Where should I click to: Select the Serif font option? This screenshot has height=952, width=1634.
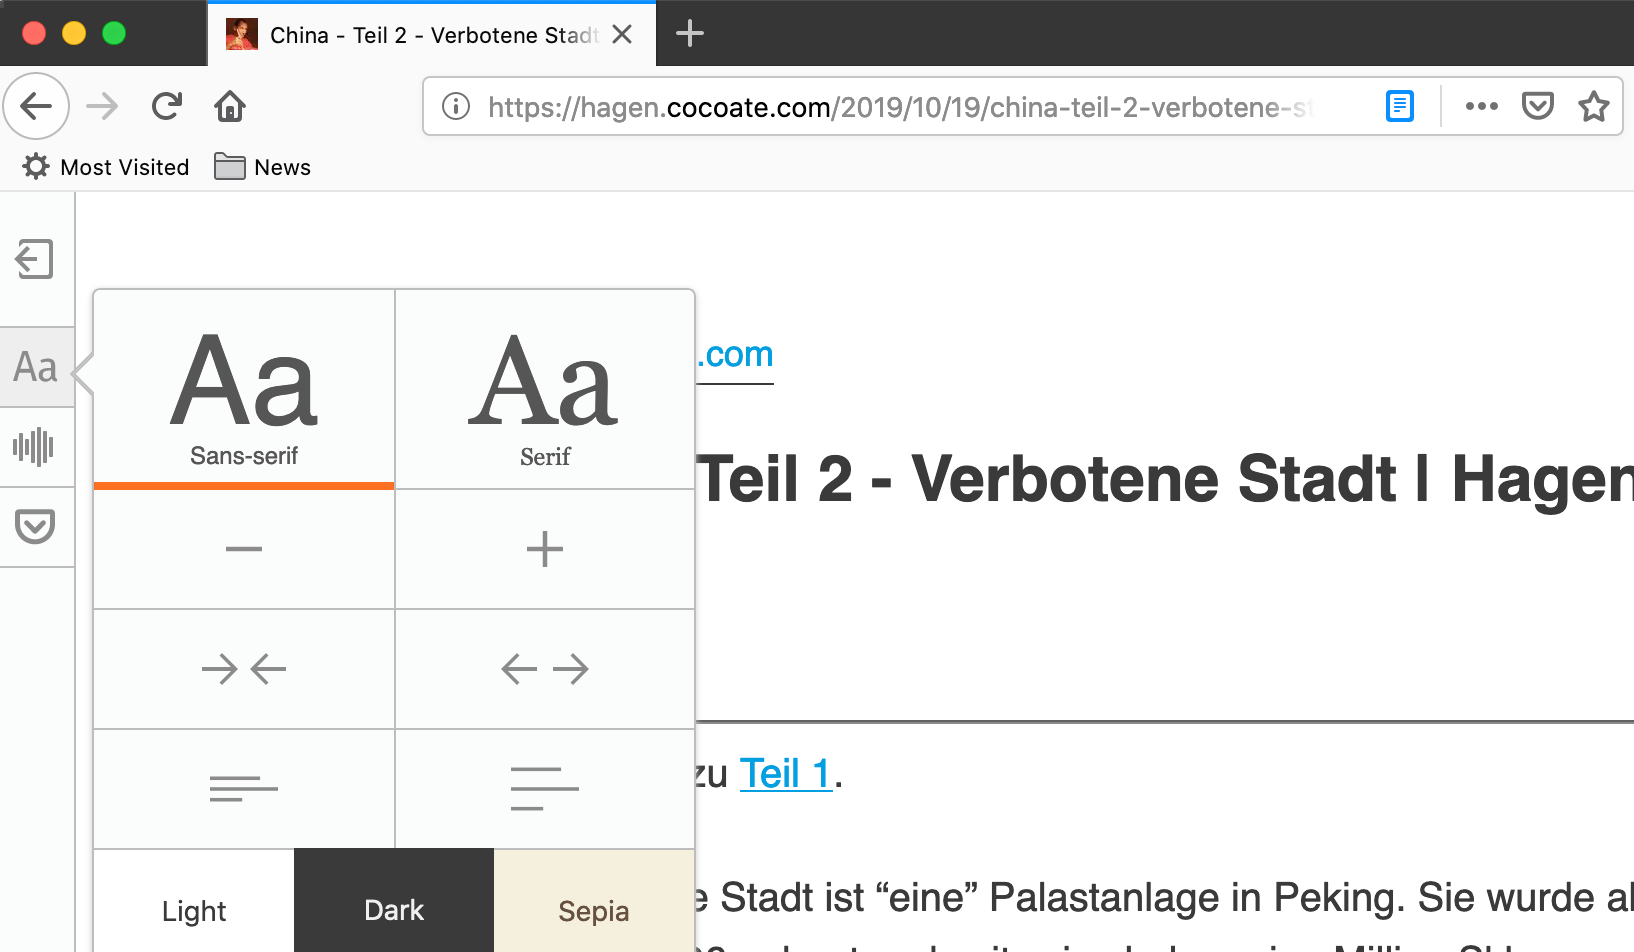545,390
